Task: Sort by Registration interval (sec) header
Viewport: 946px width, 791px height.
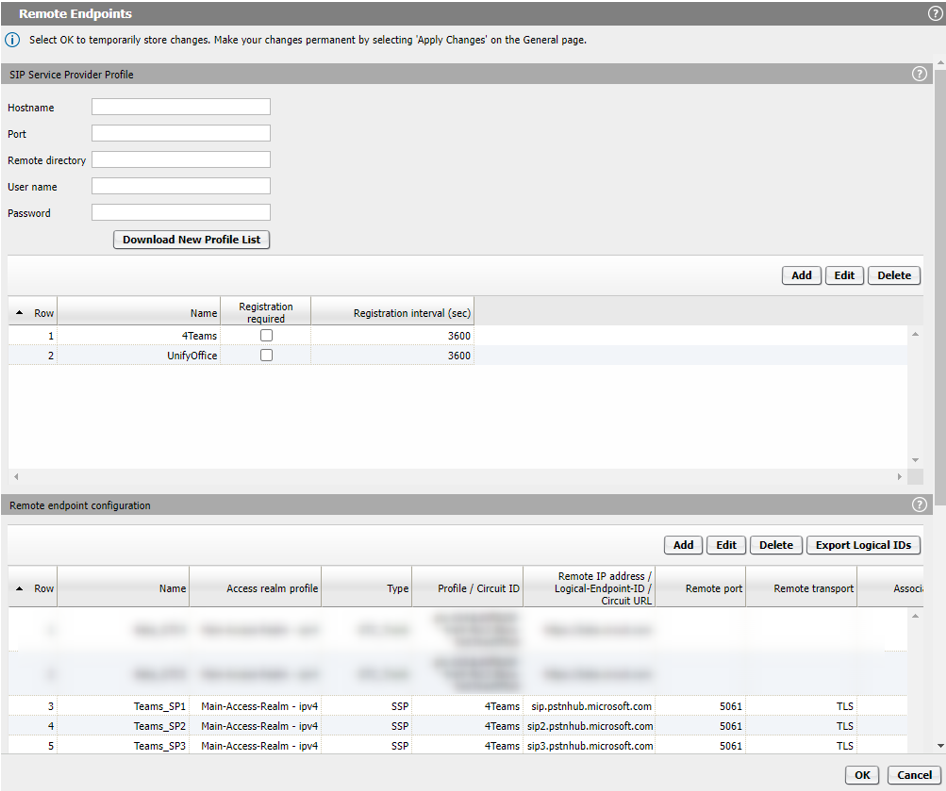Action: 392,313
